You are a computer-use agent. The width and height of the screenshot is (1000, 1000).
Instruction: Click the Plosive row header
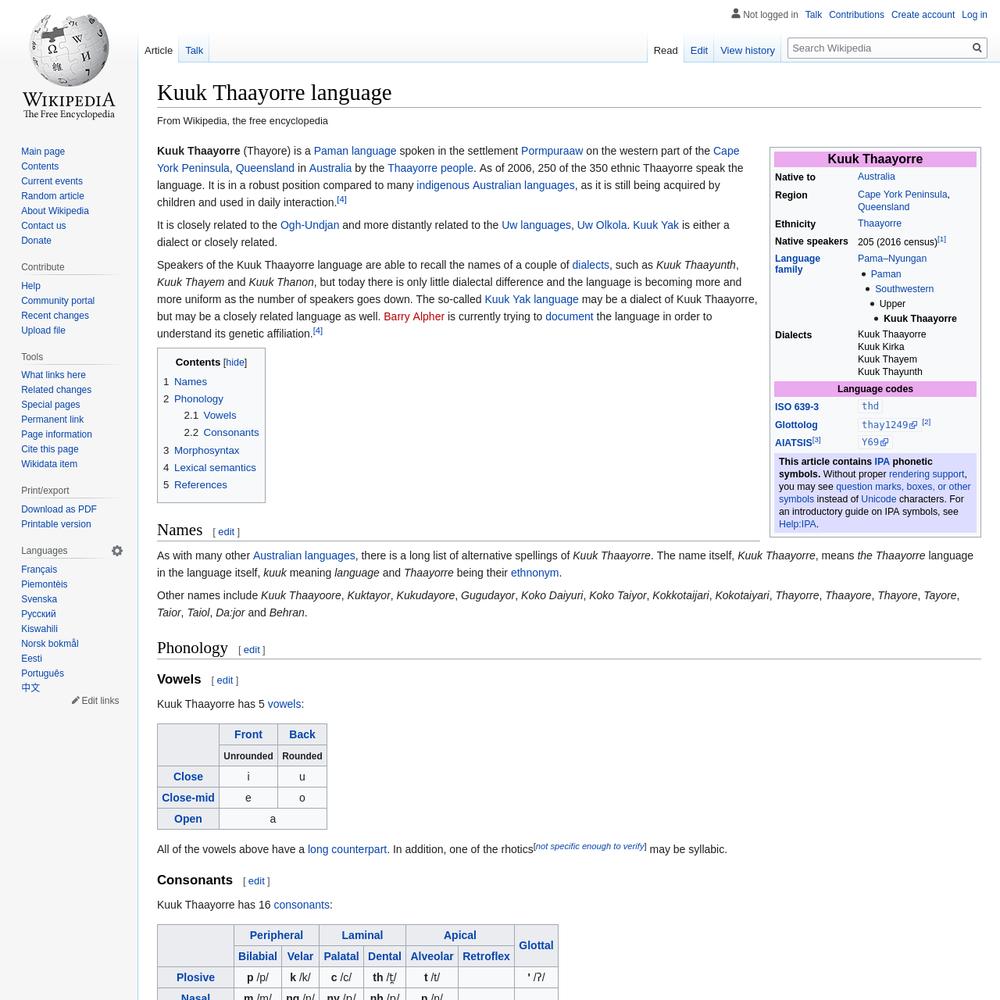pyautogui.click(x=195, y=978)
